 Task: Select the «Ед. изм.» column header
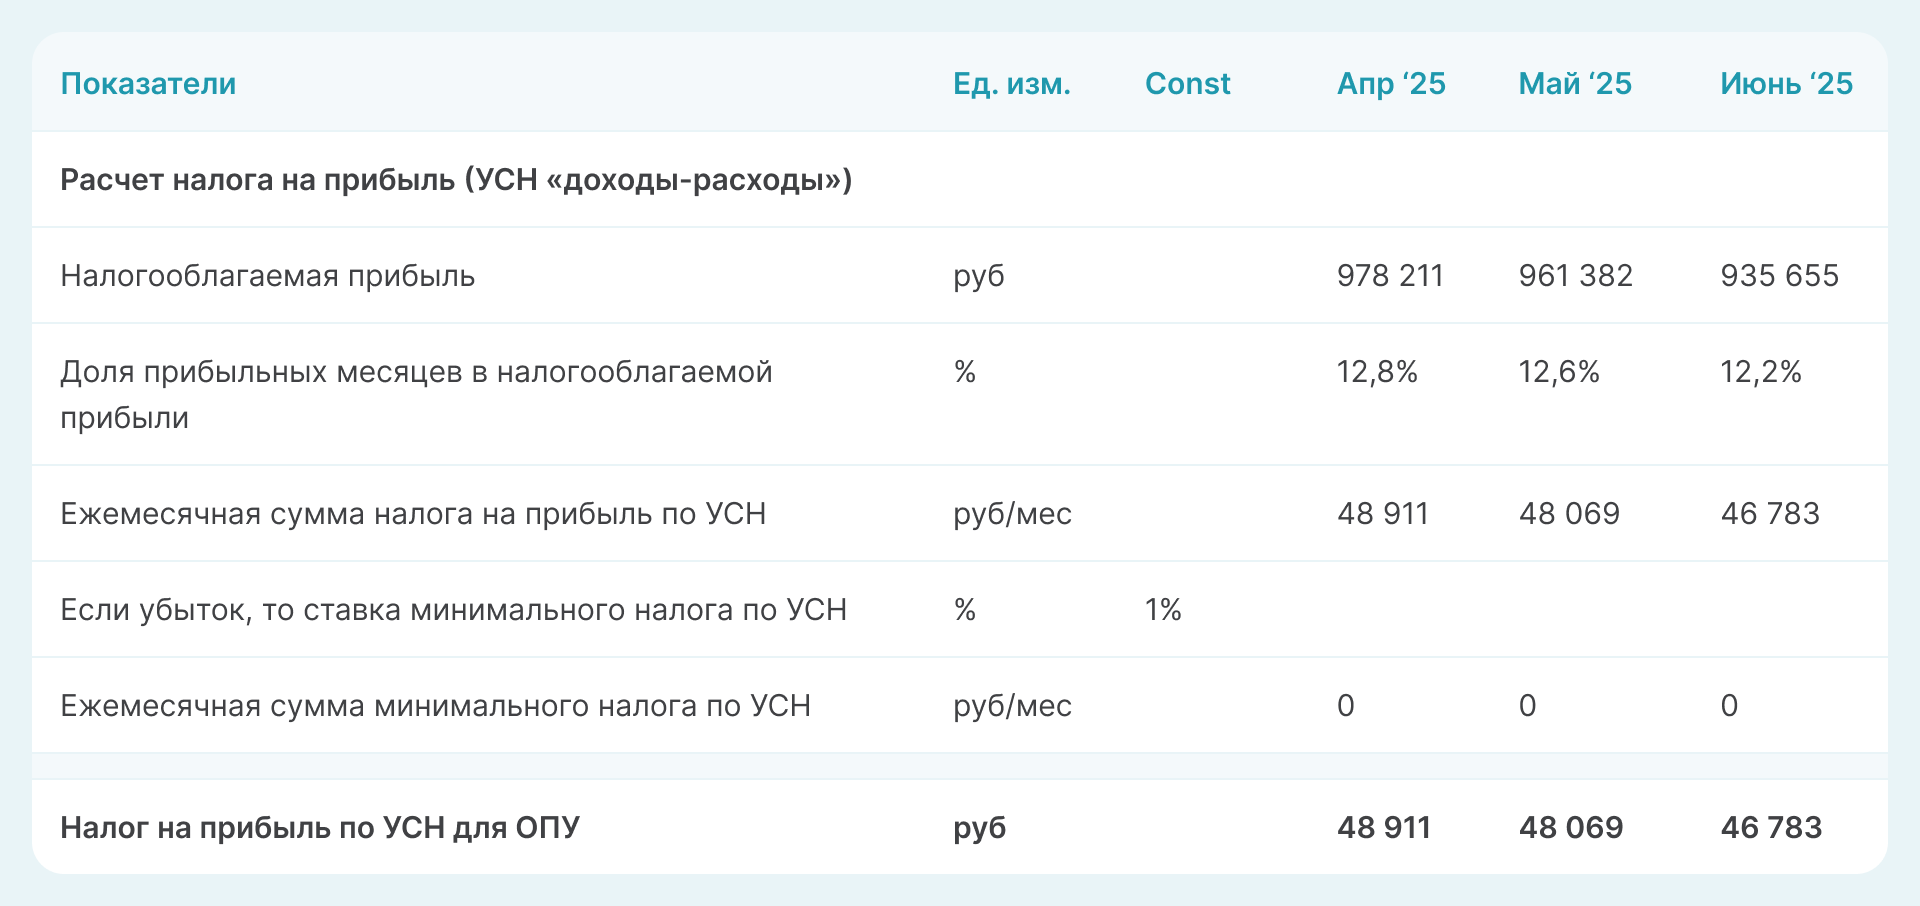pyautogui.click(x=1011, y=84)
